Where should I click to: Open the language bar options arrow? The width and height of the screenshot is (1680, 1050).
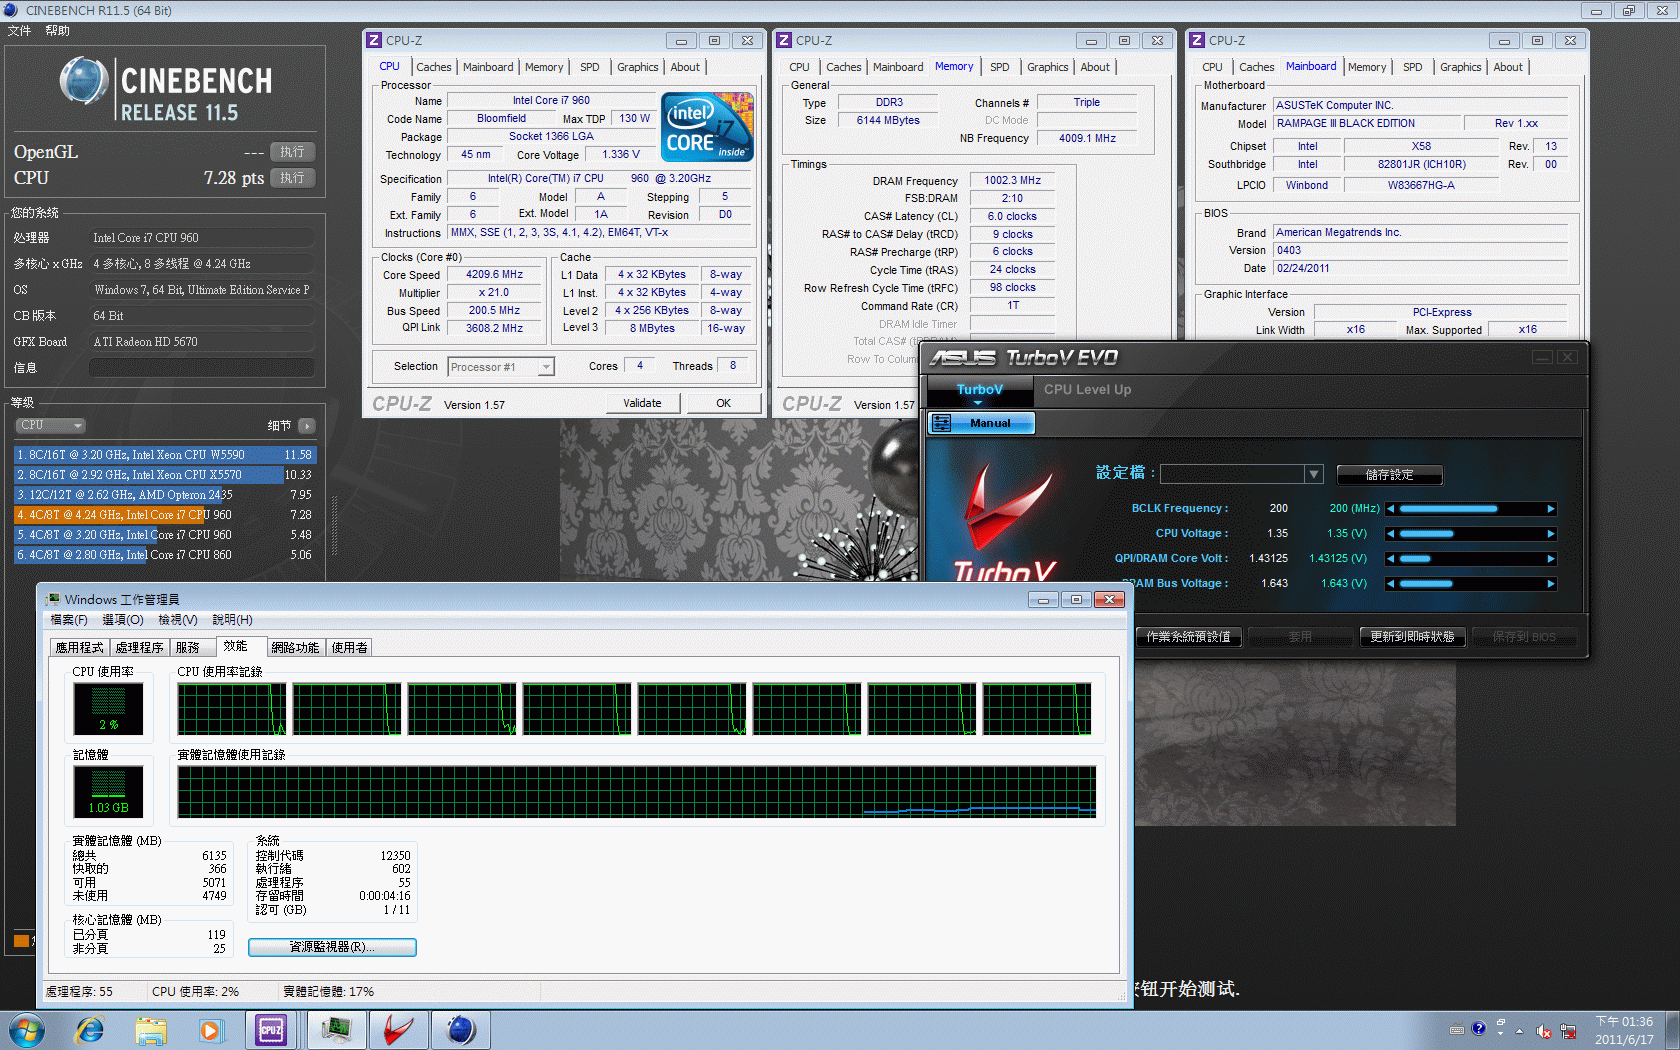(1500, 1034)
